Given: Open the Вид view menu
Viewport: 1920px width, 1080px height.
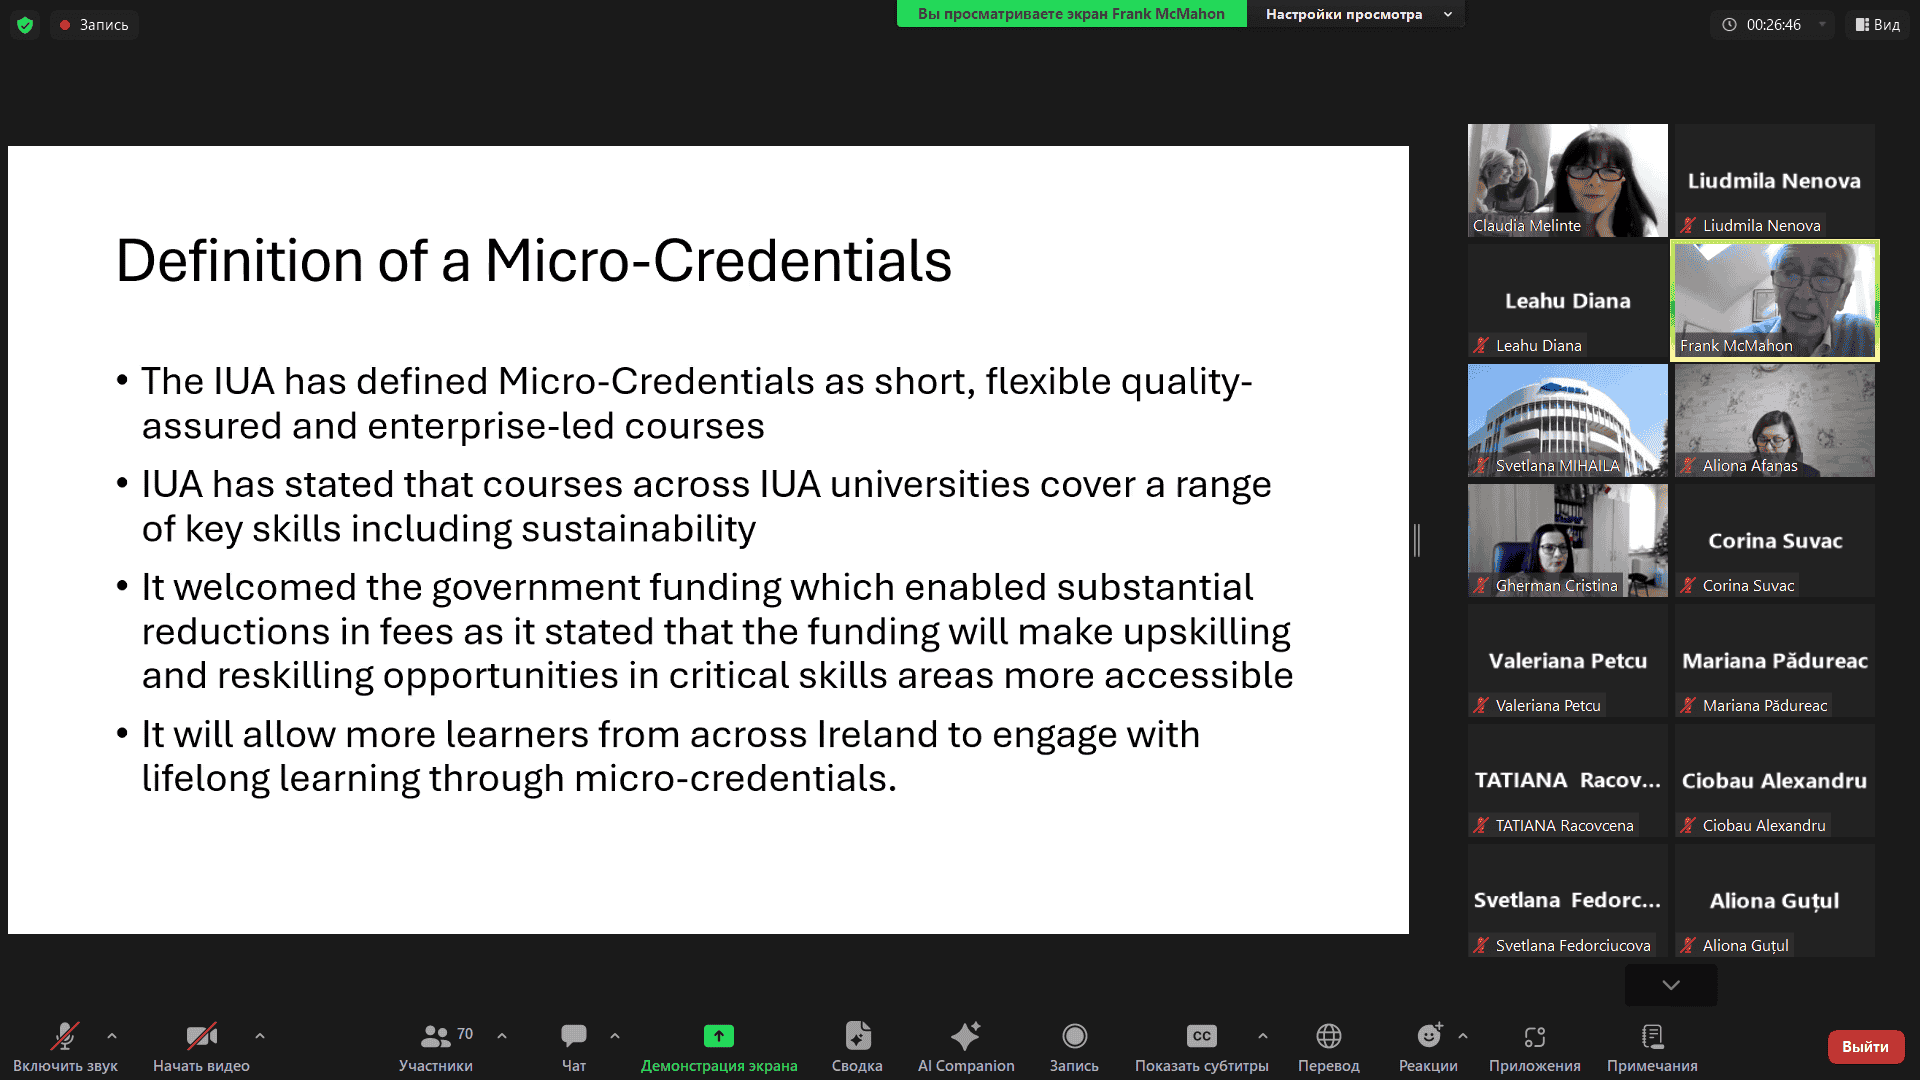Looking at the screenshot, I should tap(1877, 25).
